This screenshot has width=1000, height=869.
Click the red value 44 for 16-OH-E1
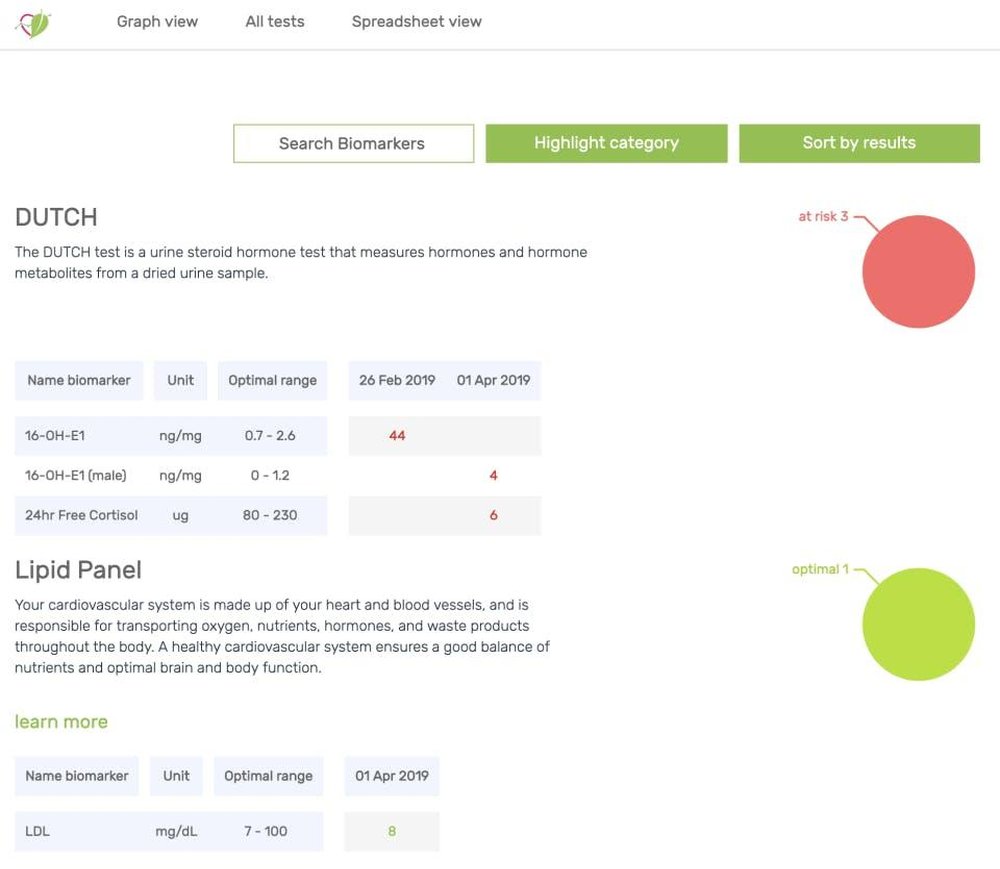point(396,435)
